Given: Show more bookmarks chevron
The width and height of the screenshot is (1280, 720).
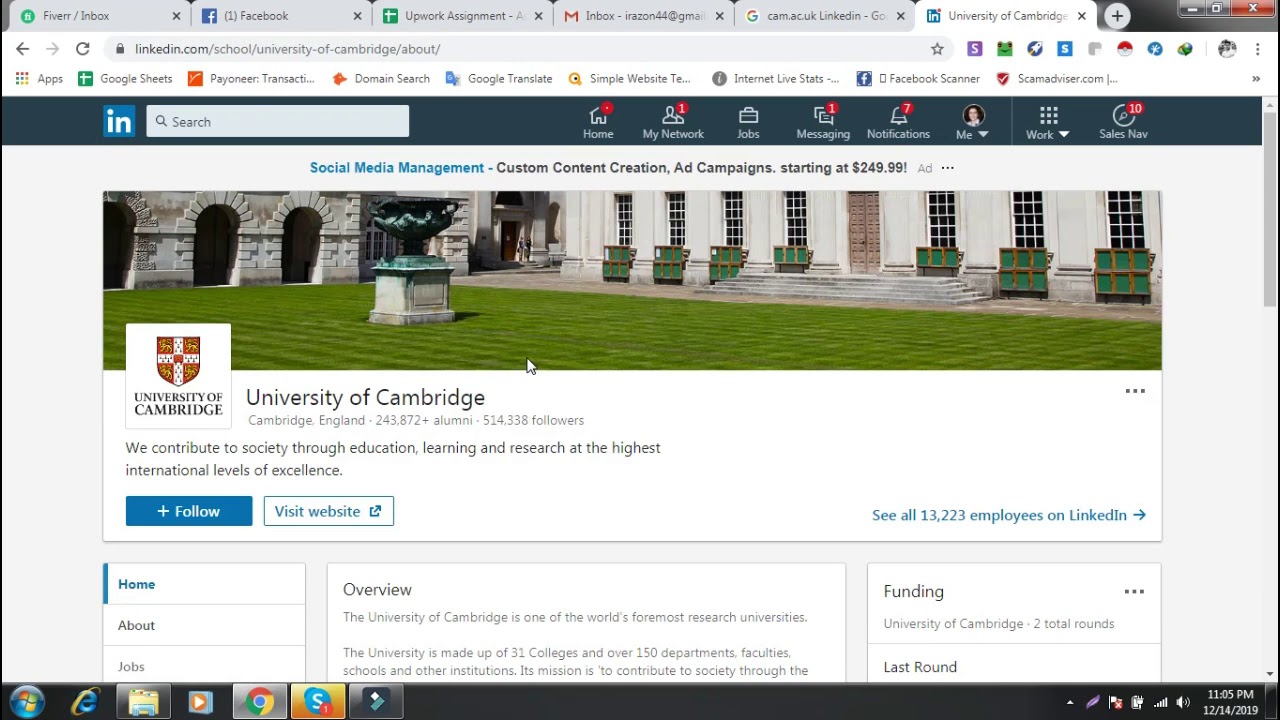Looking at the screenshot, I should [x=1256, y=78].
